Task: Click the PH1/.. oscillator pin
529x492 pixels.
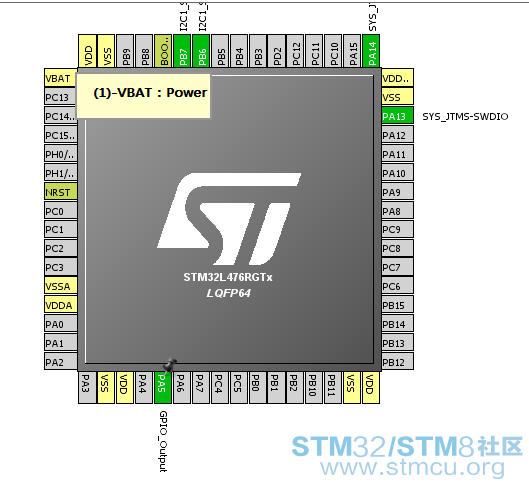Action: tap(61, 173)
